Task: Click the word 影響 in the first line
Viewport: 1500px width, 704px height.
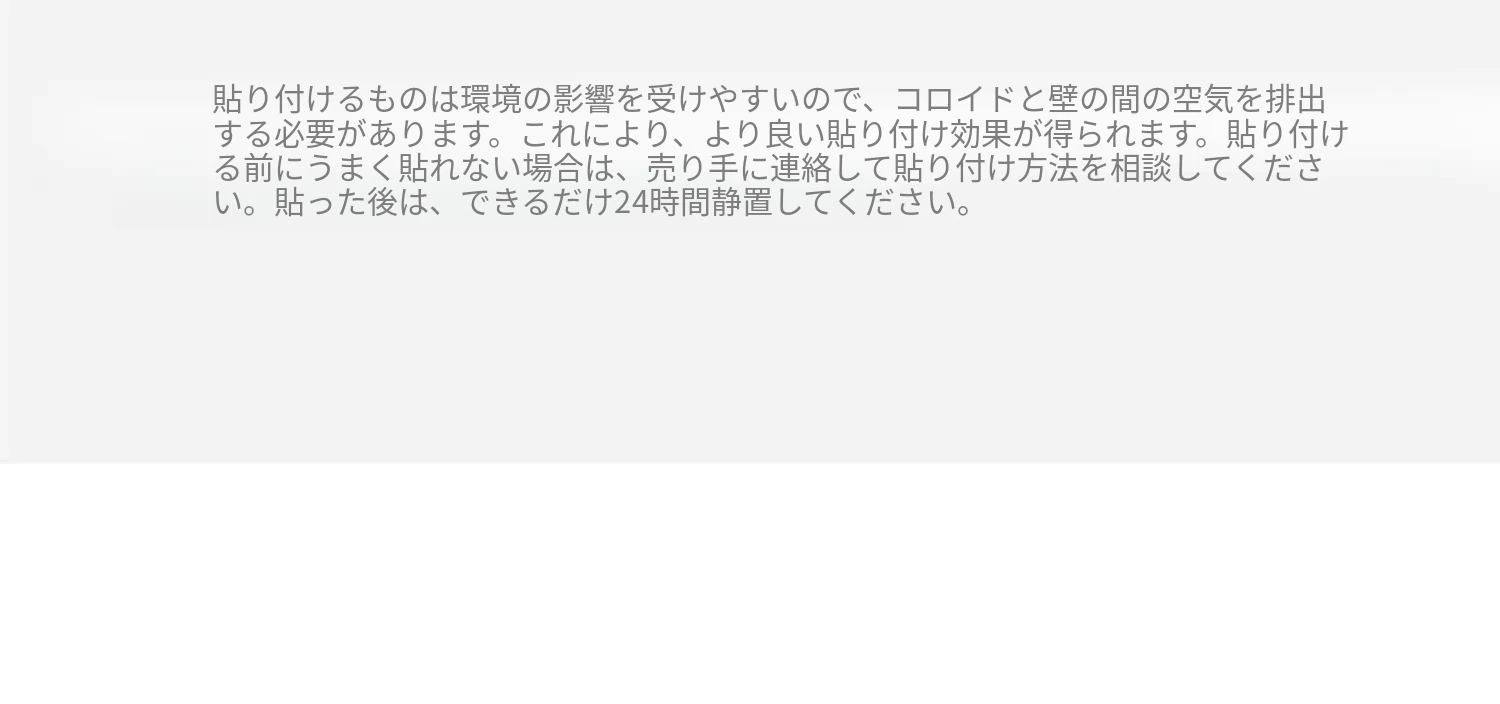Action: coord(583,100)
